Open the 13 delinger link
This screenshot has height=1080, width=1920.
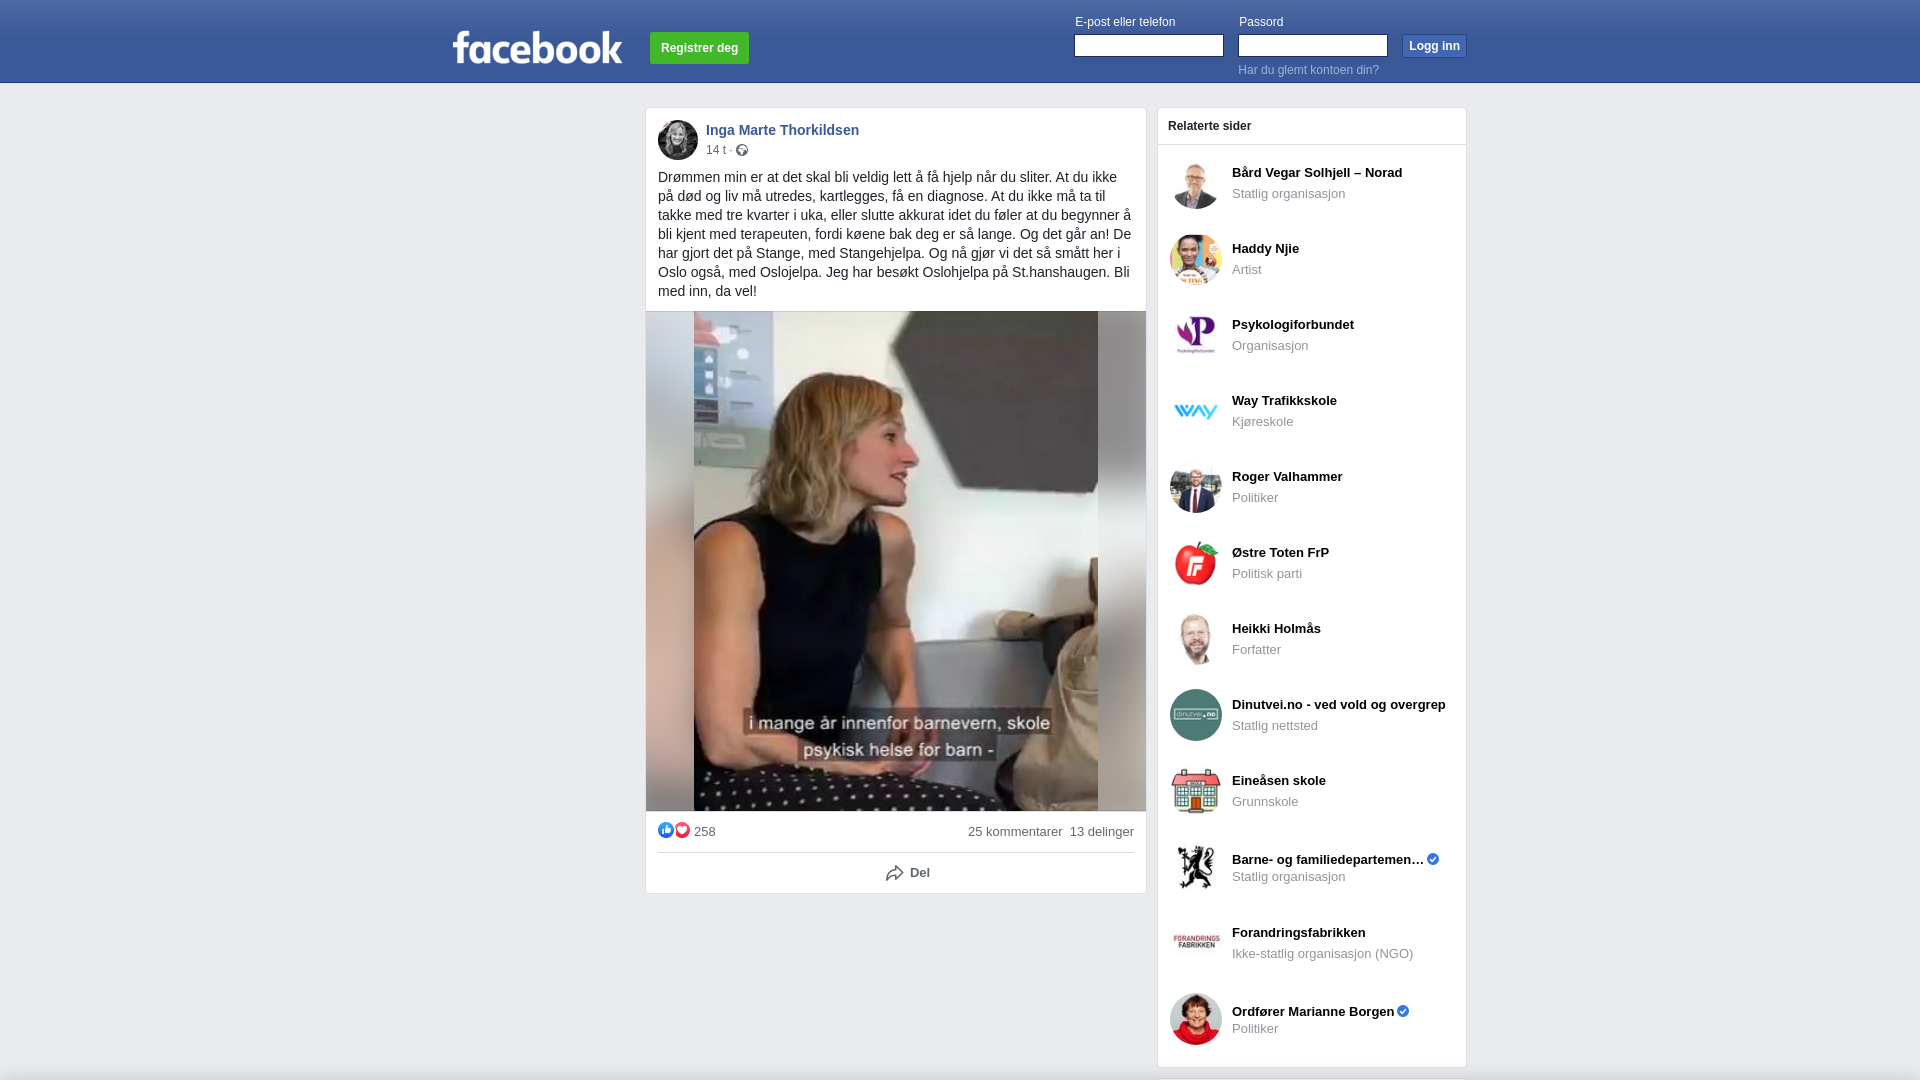click(x=1102, y=832)
